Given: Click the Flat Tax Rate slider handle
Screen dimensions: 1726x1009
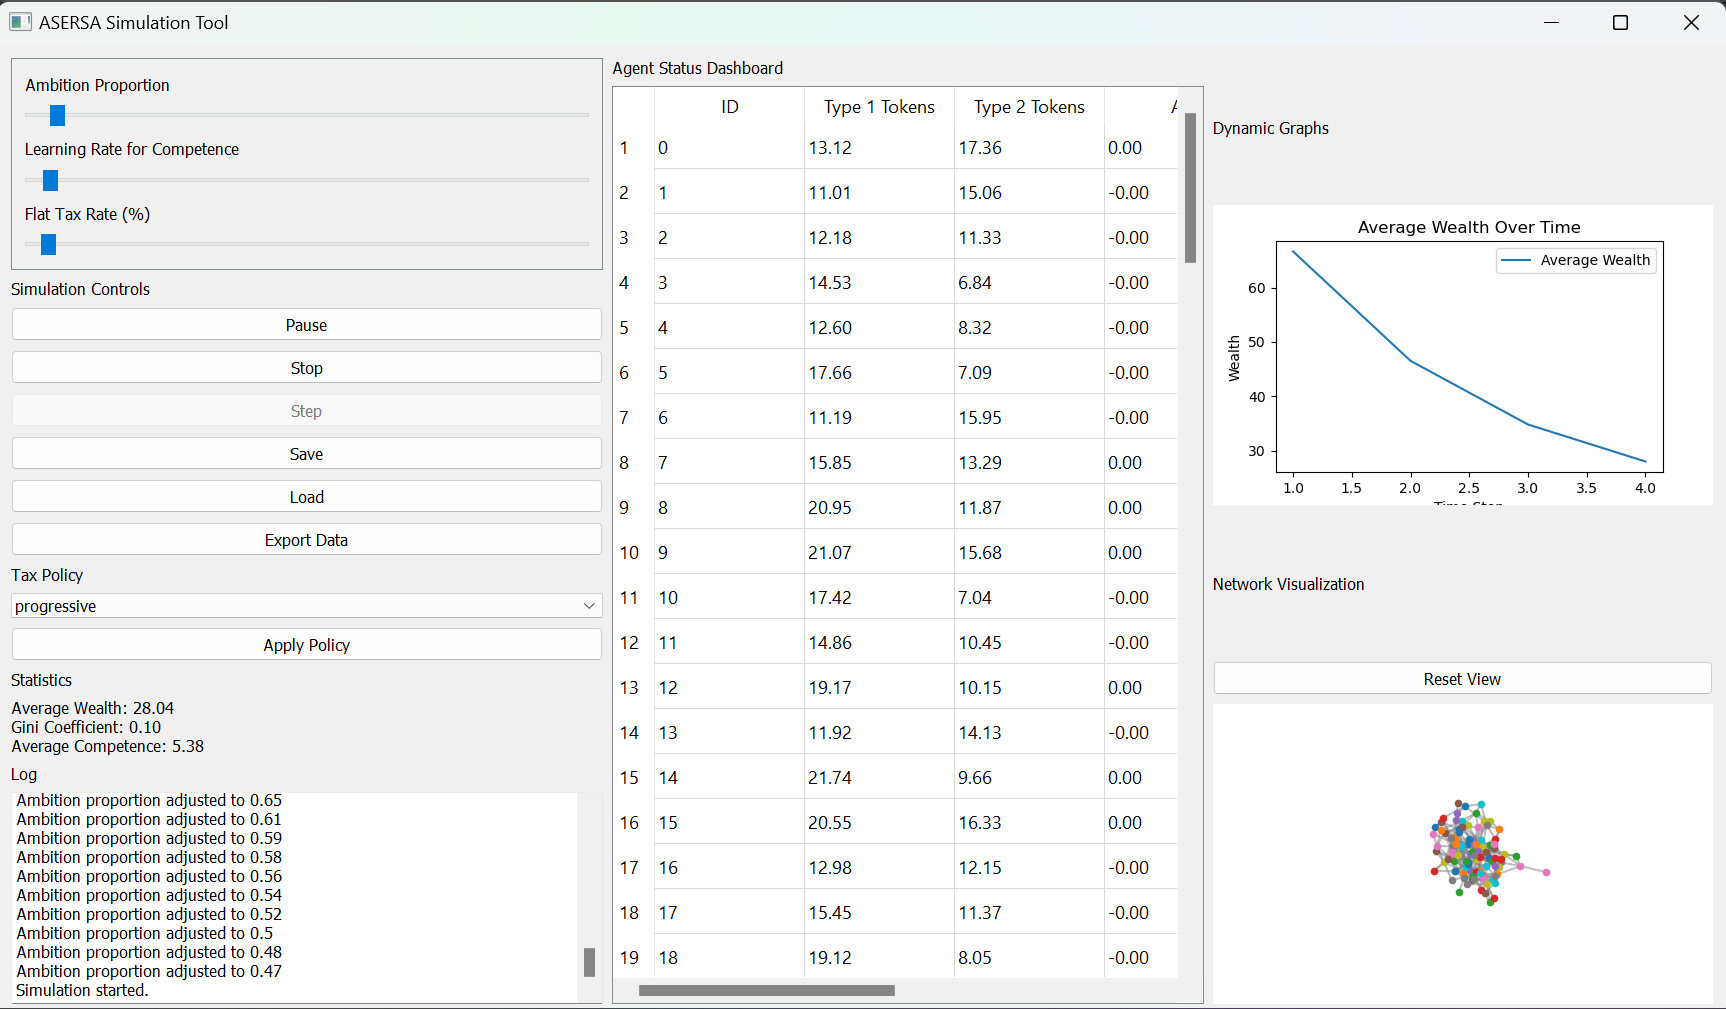Looking at the screenshot, I should coord(48,244).
